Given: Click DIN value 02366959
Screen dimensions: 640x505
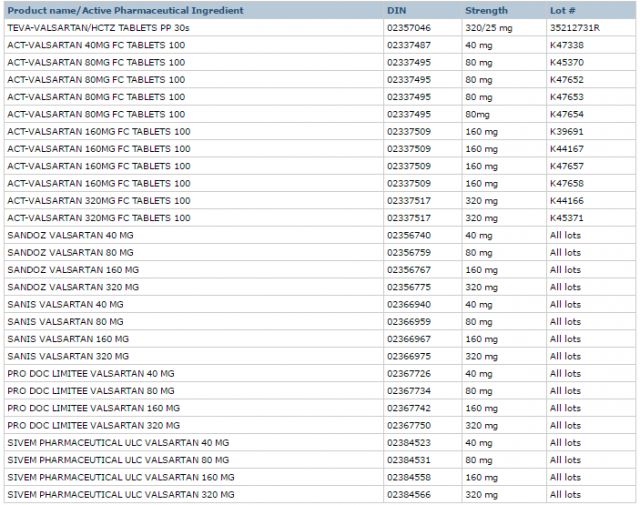Looking at the screenshot, I should coord(409,322).
